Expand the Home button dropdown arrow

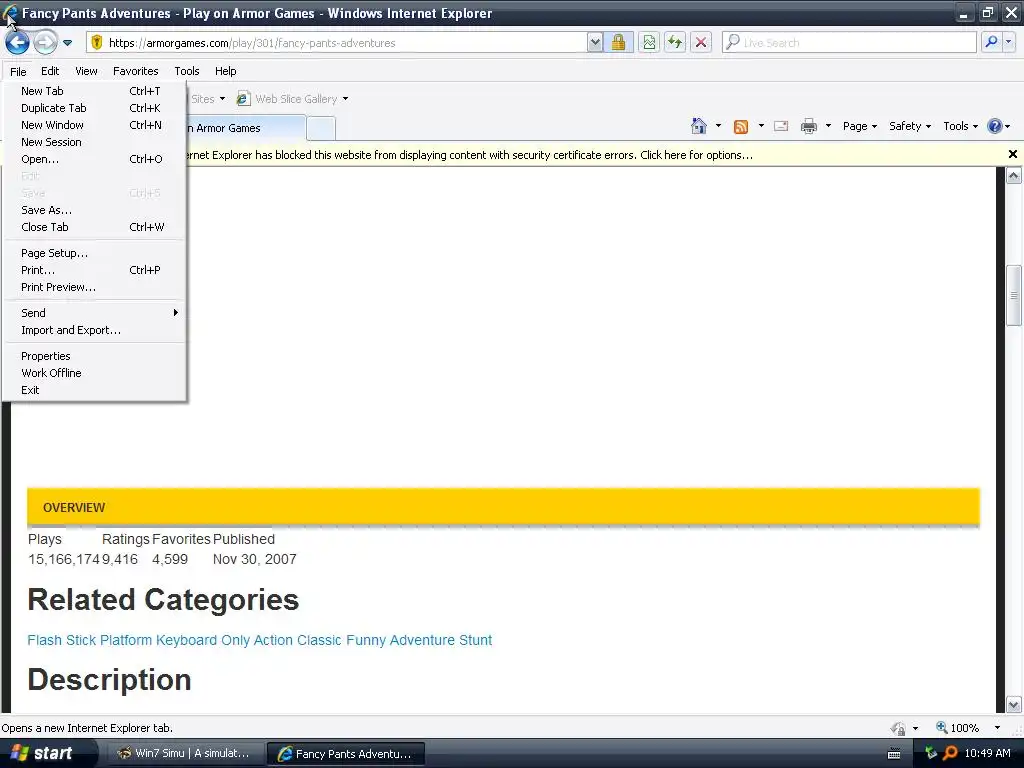coord(718,126)
